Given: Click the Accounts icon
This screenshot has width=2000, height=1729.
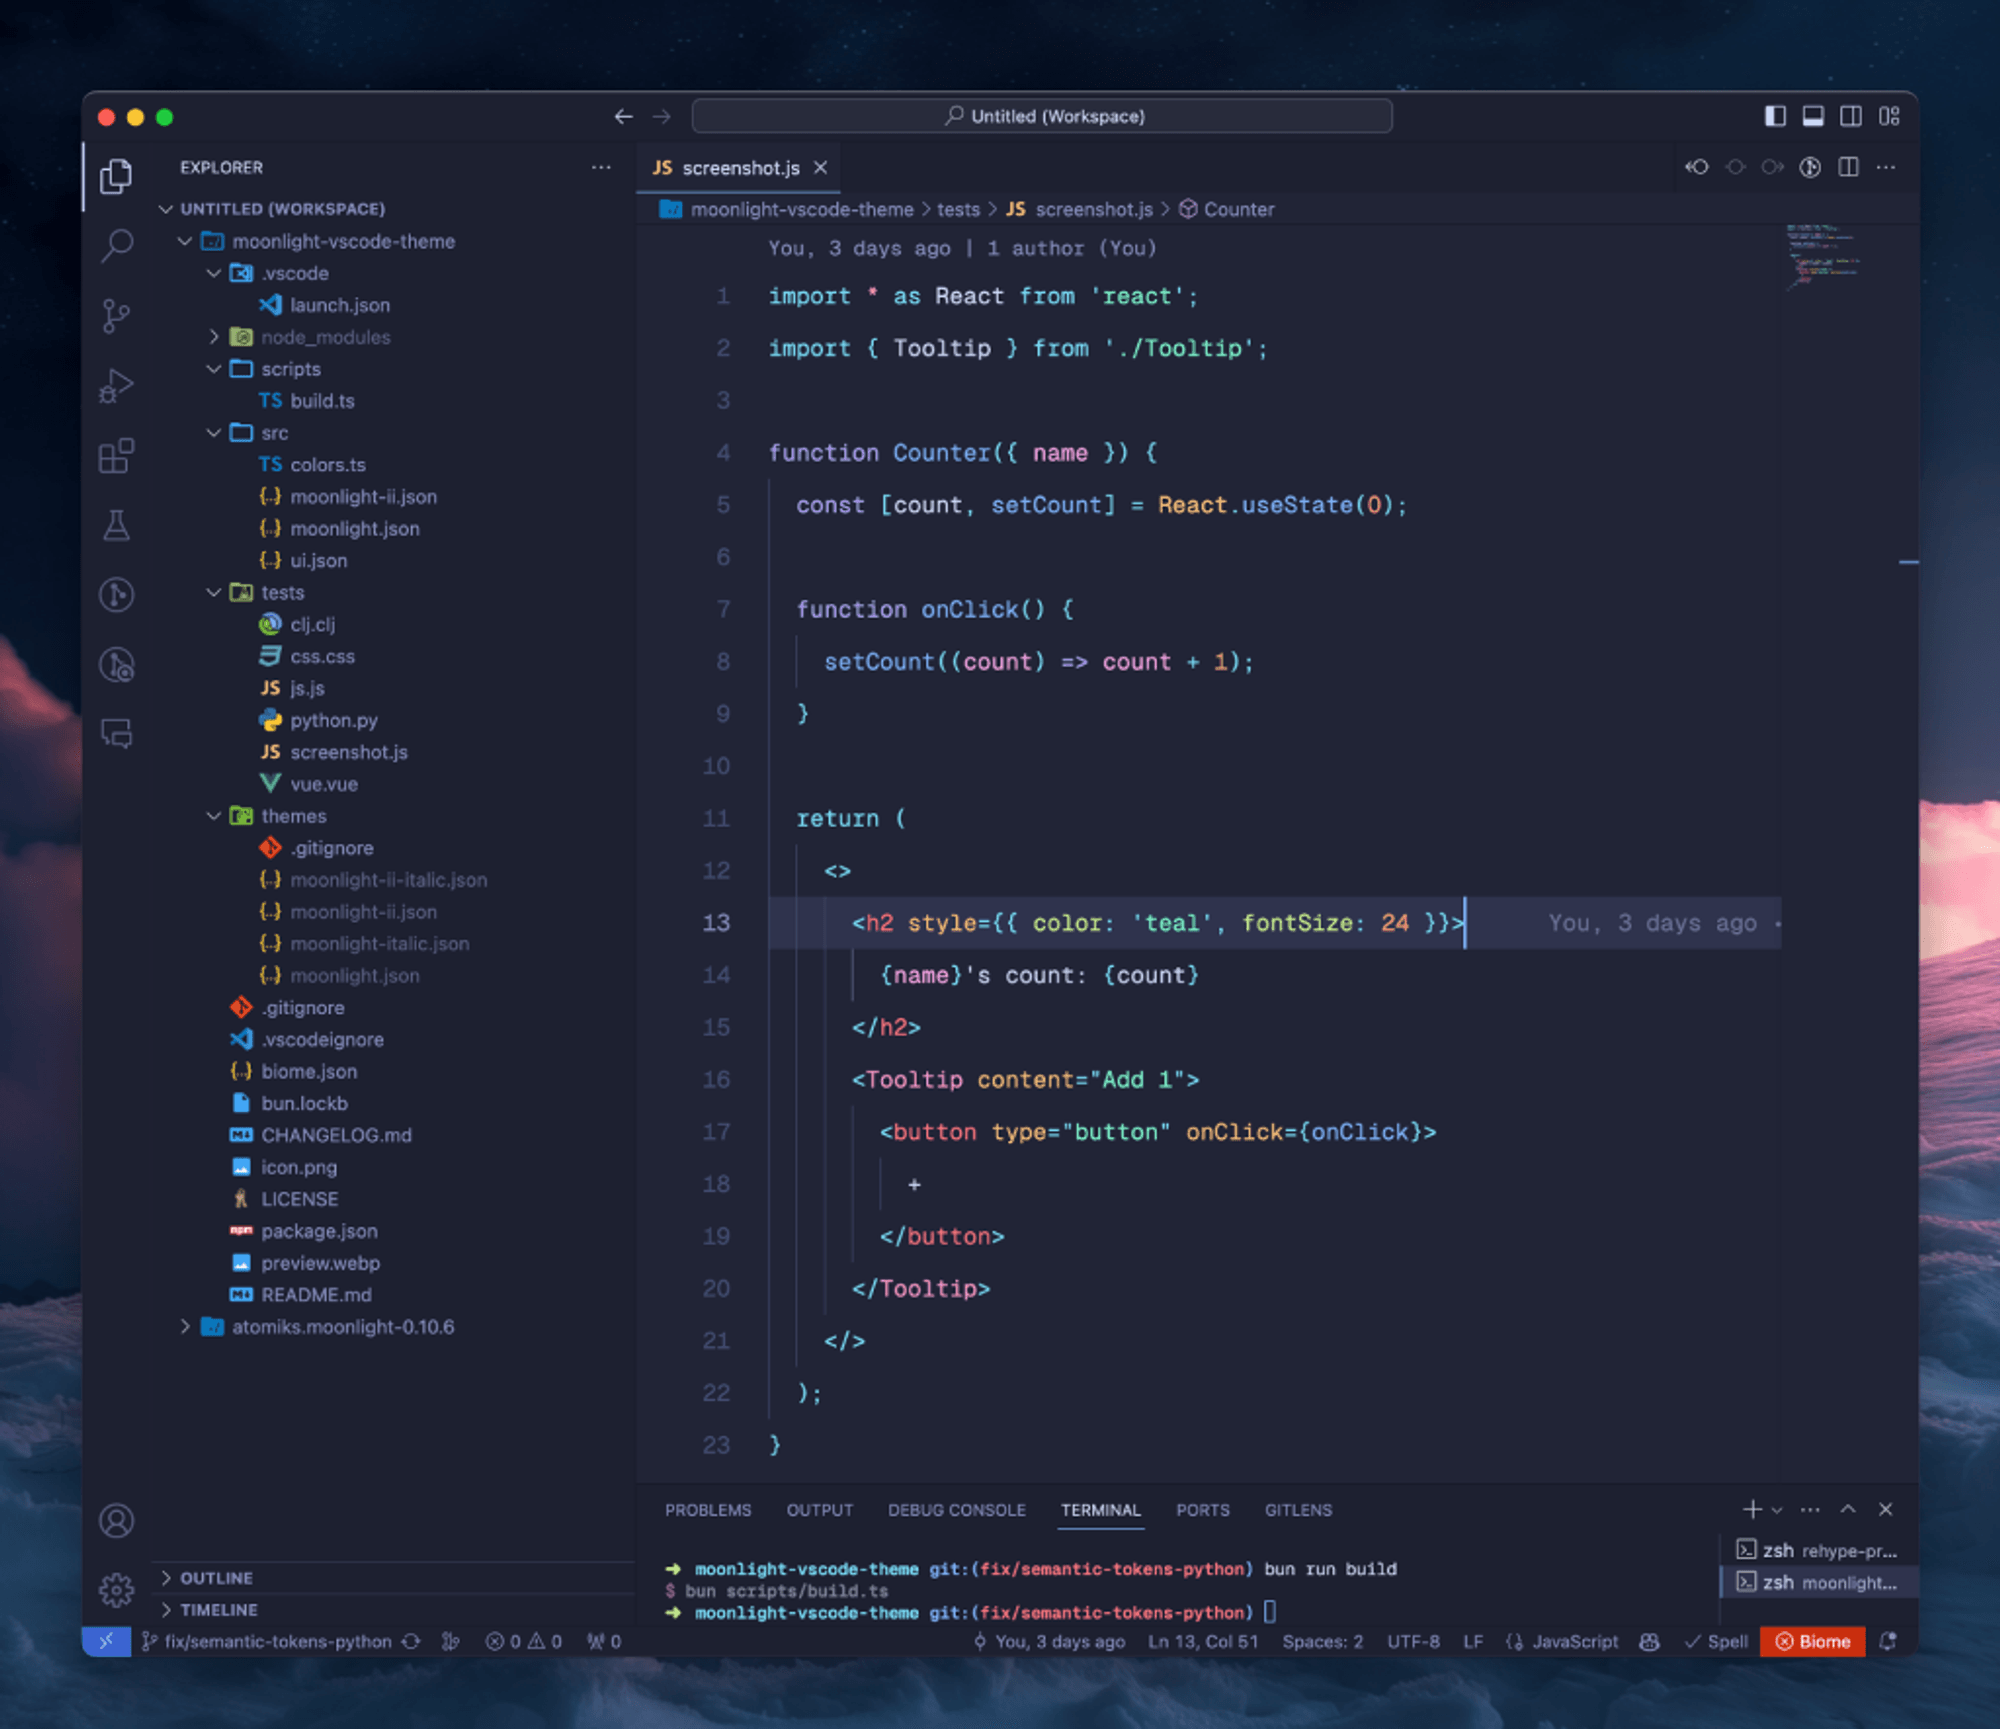Looking at the screenshot, I should pos(116,1521).
